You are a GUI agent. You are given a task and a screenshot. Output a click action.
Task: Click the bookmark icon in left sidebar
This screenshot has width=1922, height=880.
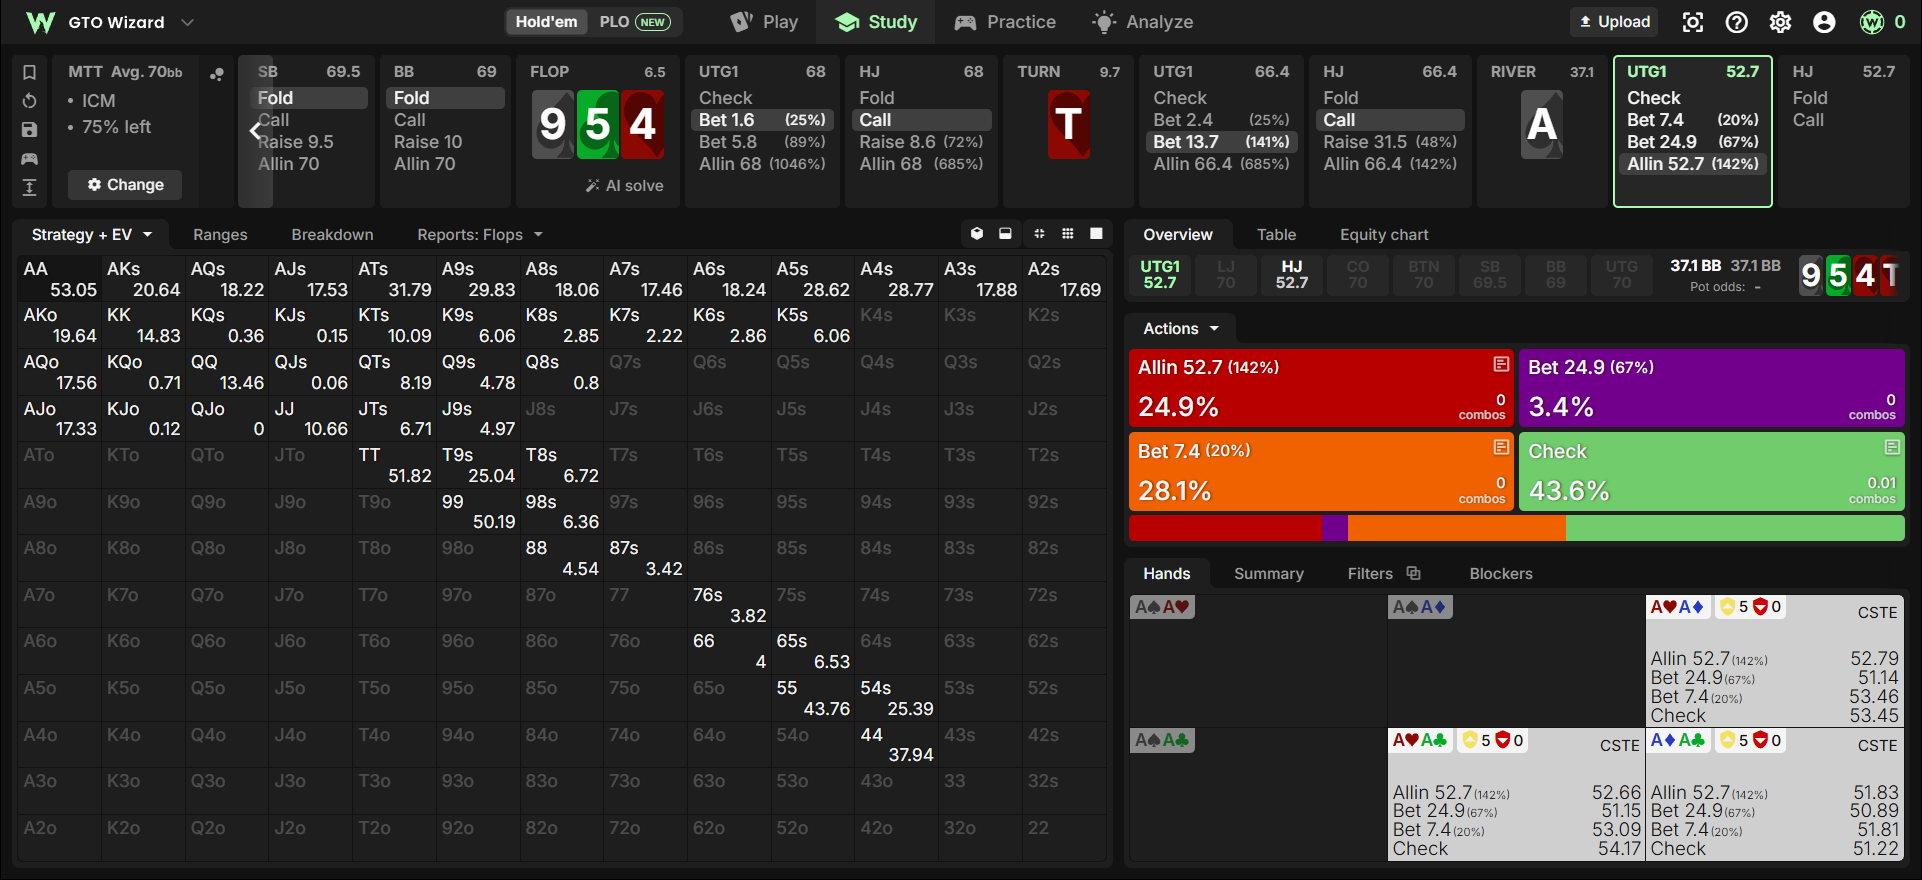click(29, 72)
